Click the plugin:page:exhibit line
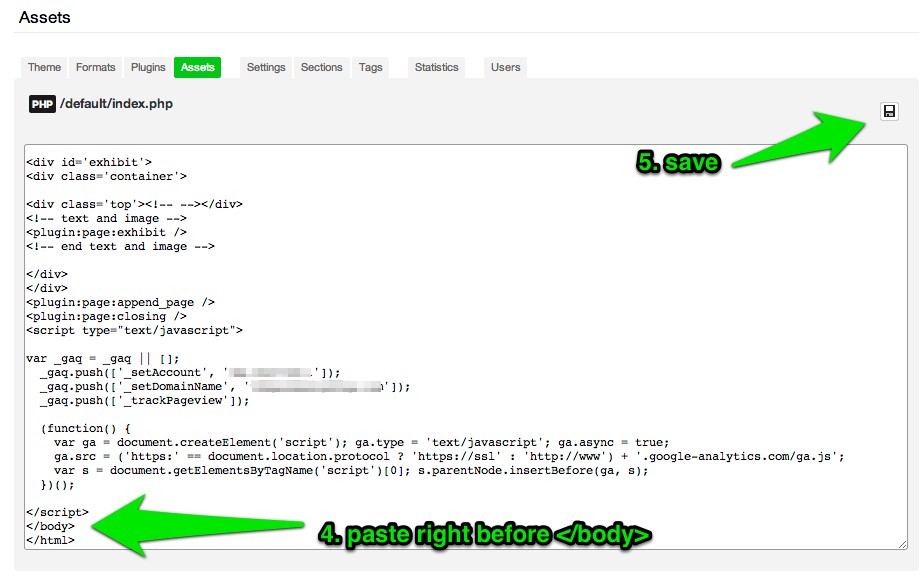Screen dimensions: 924x585 point(106,232)
